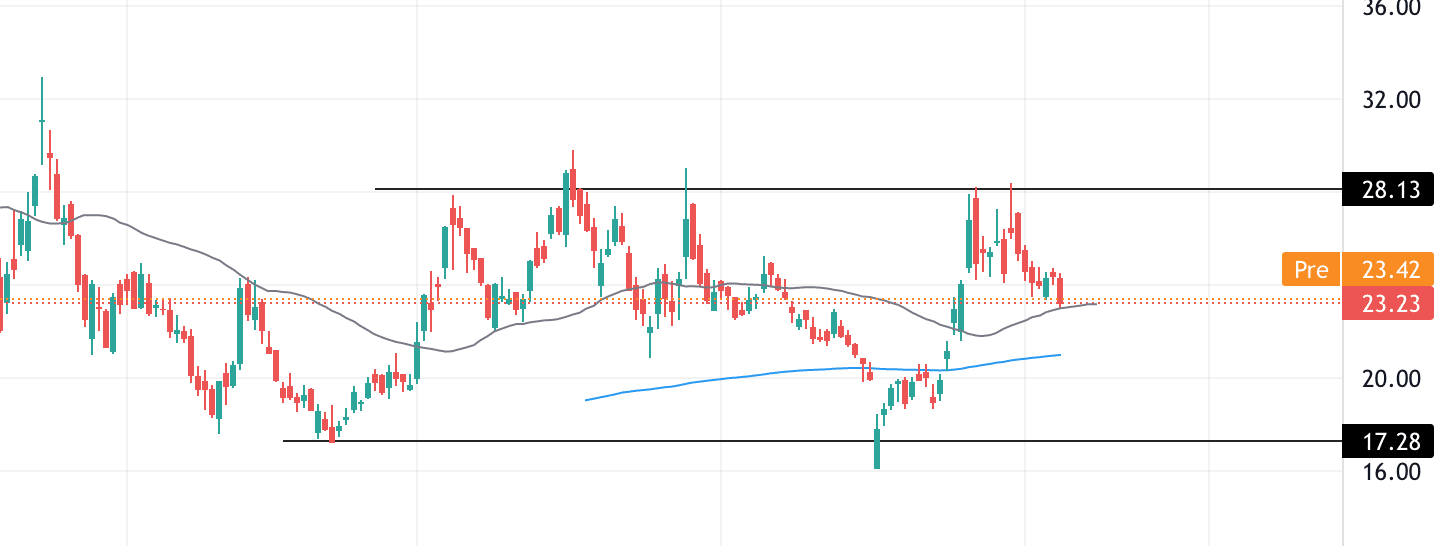Select the orange Pre market label
1442x546 pixels.
click(1310, 269)
